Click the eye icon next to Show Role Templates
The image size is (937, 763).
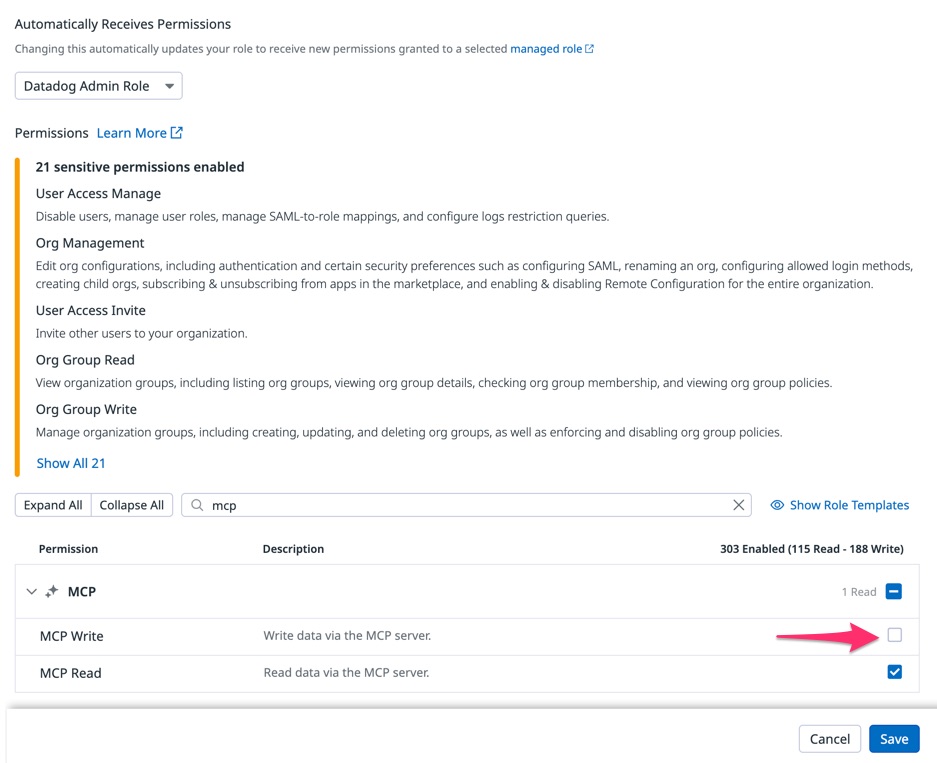pyautogui.click(x=777, y=505)
